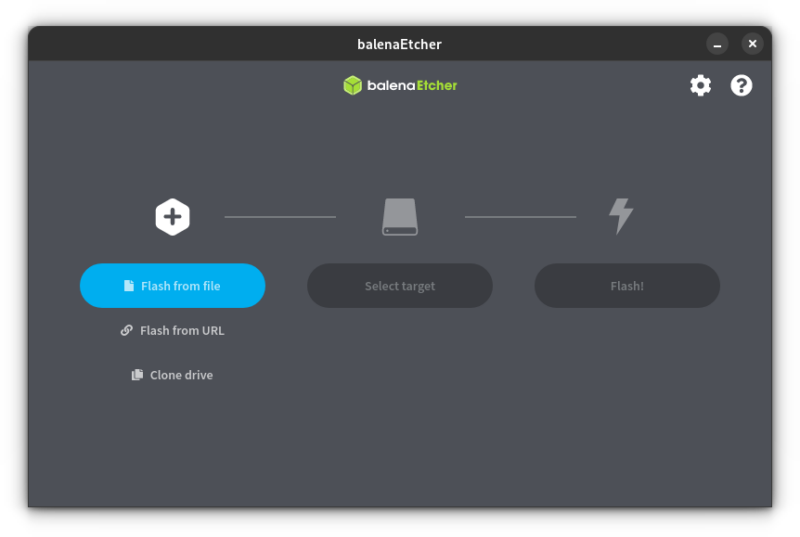This screenshot has width=800, height=537.
Task: Click the Select target button
Action: (x=399, y=286)
